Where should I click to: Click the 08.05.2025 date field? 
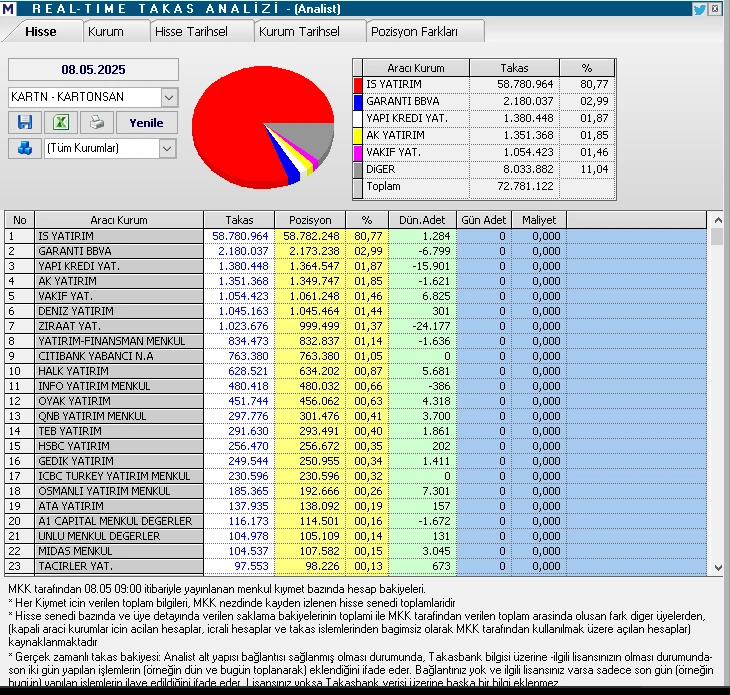[x=93, y=69]
